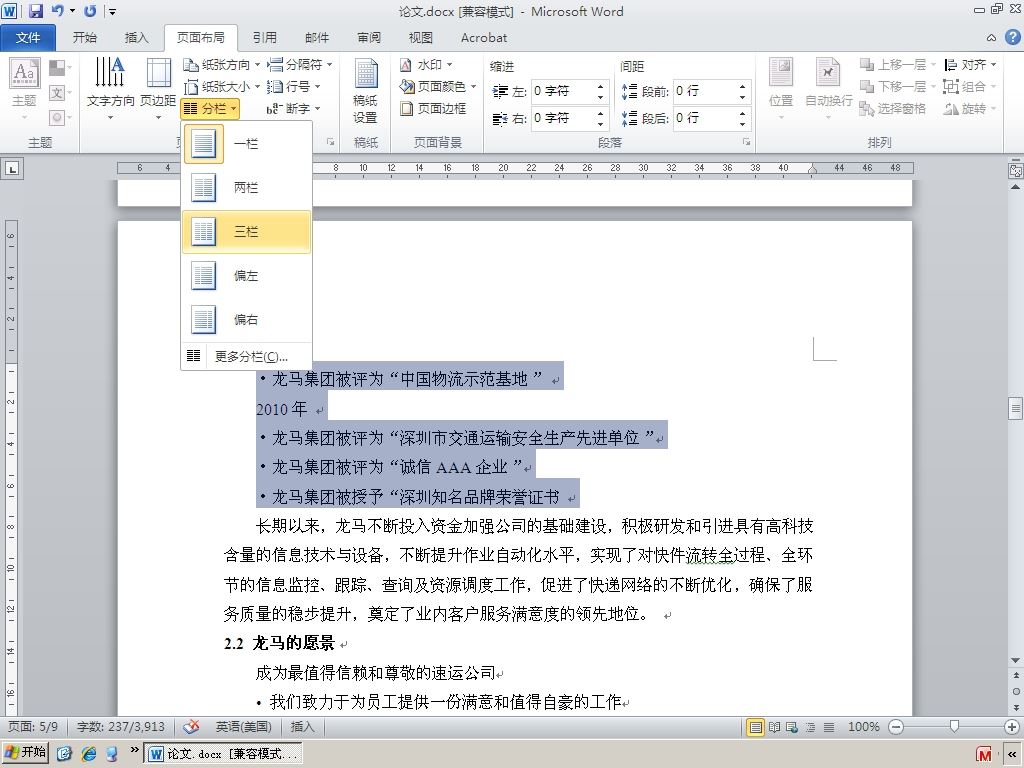The height and width of the screenshot is (768, 1024).
Task: Click the page count 页面: 5/9 status
Action: pyautogui.click(x=32, y=727)
